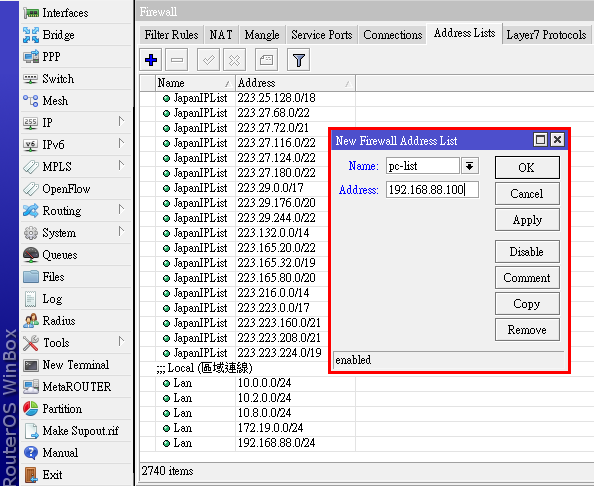The width and height of the screenshot is (594, 486).
Task: Click Cancel in the dialog
Action: [527, 194]
